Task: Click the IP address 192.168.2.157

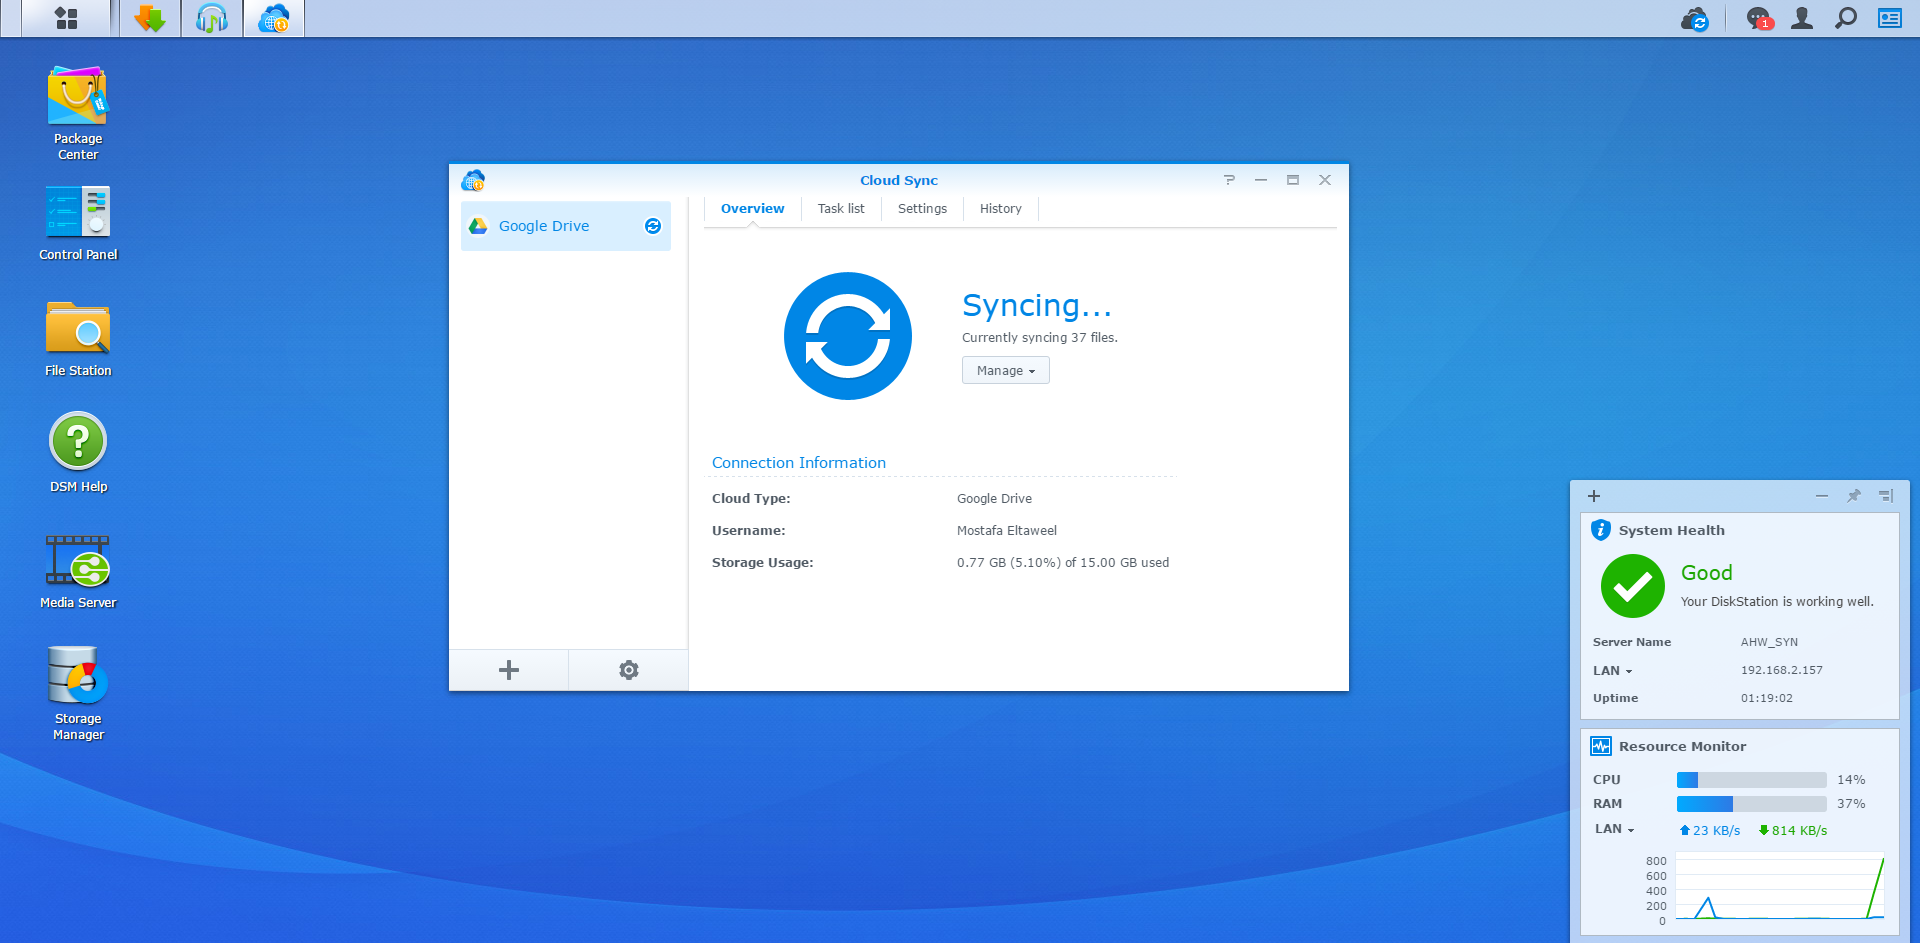Action: coord(1782,670)
